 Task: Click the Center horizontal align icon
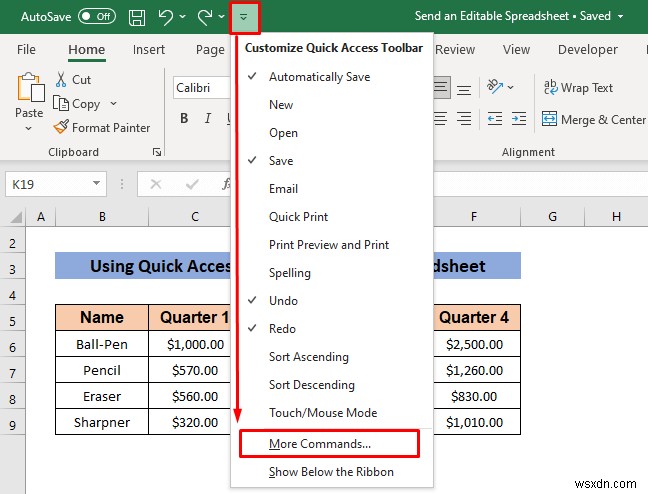[x=441, y=119]
